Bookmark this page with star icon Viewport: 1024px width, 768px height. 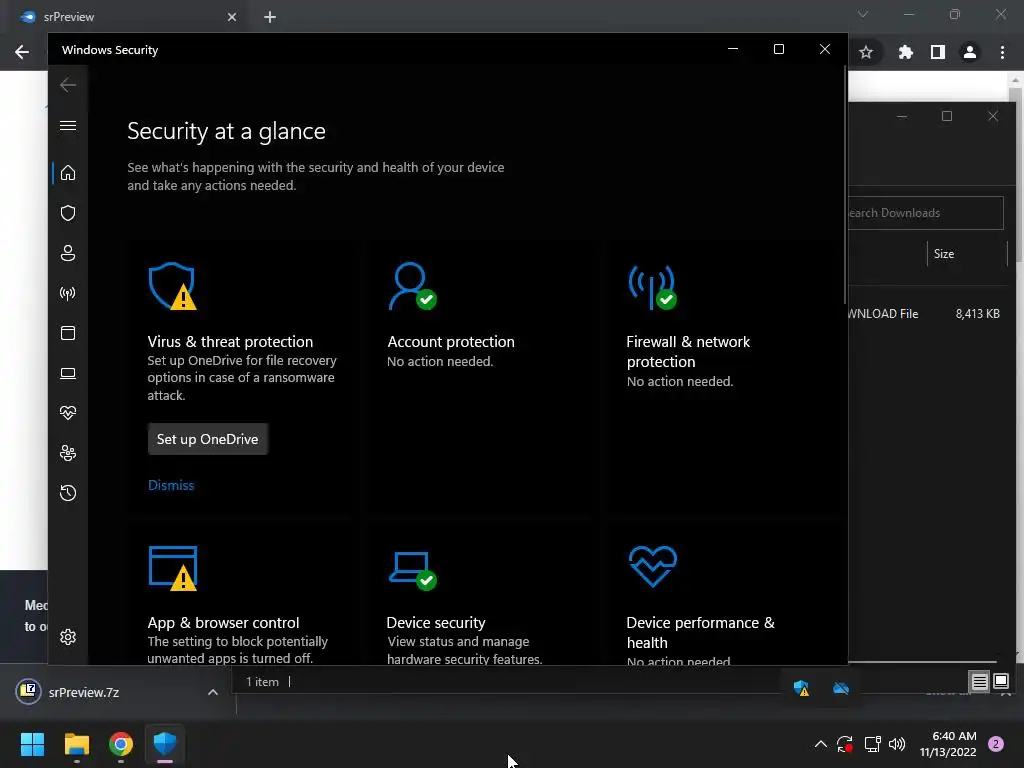click(866, 52)
